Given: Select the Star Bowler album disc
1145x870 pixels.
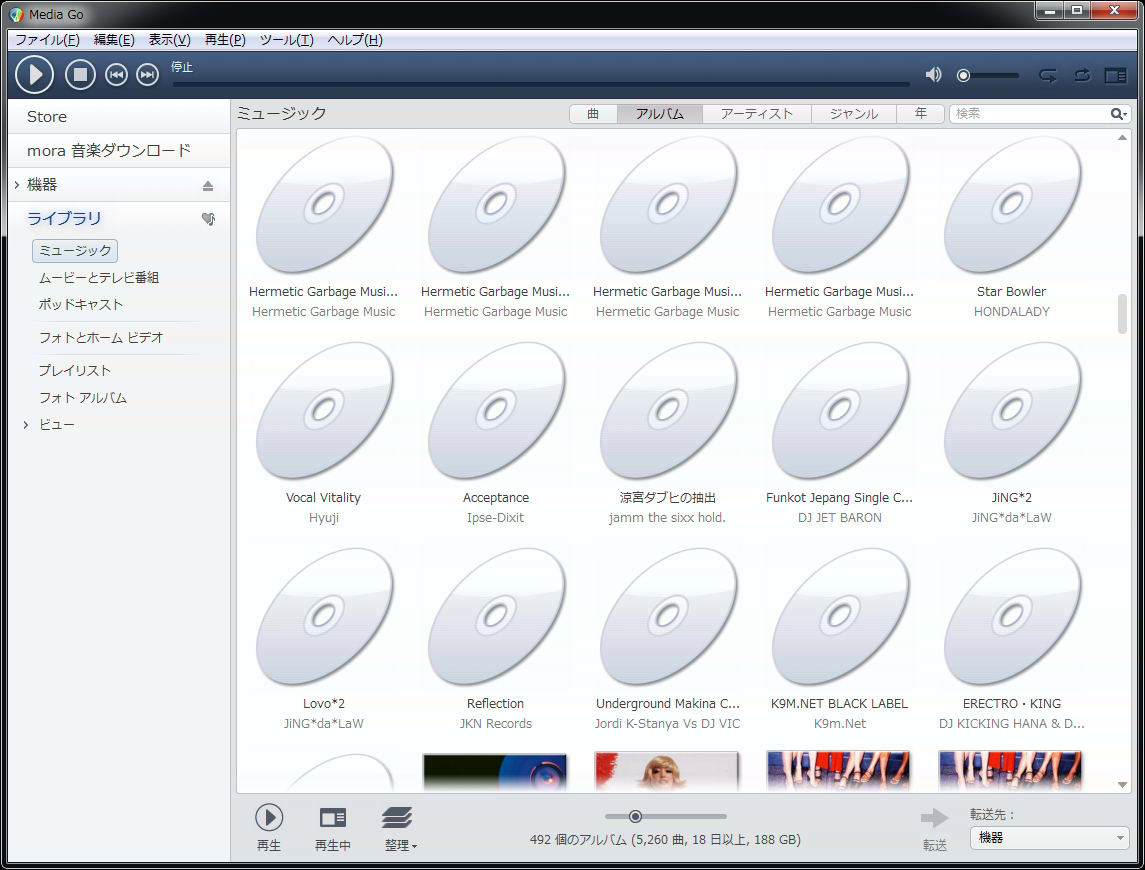Looking at the screenshot, I should (1011, 206).
